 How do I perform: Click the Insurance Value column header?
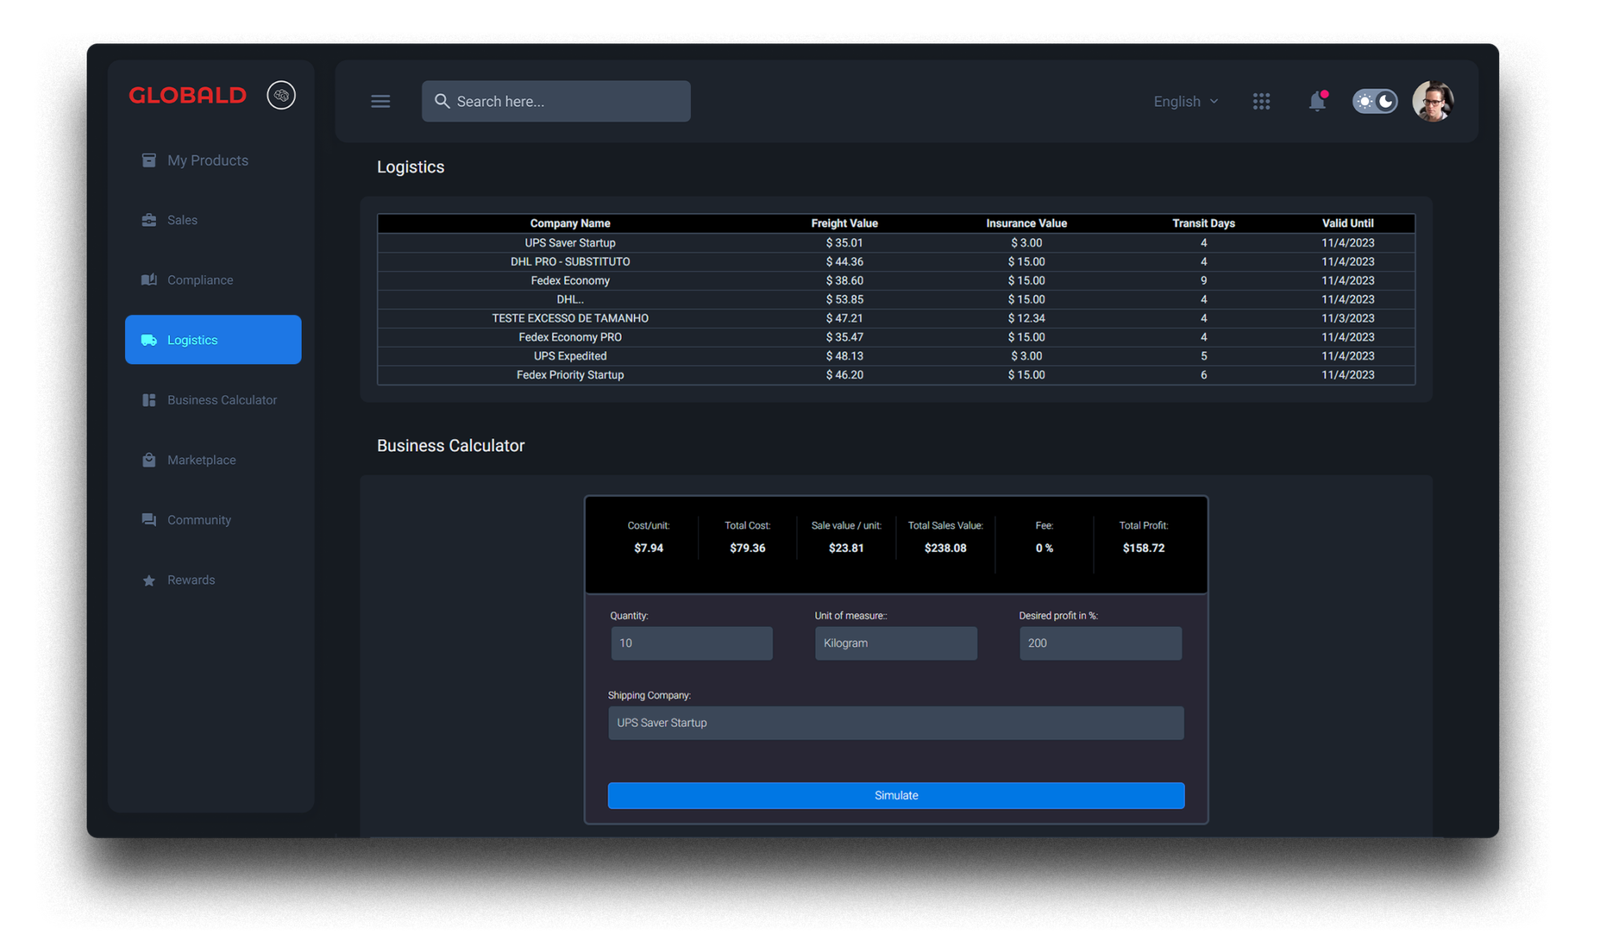click(x=1026, y=224)
